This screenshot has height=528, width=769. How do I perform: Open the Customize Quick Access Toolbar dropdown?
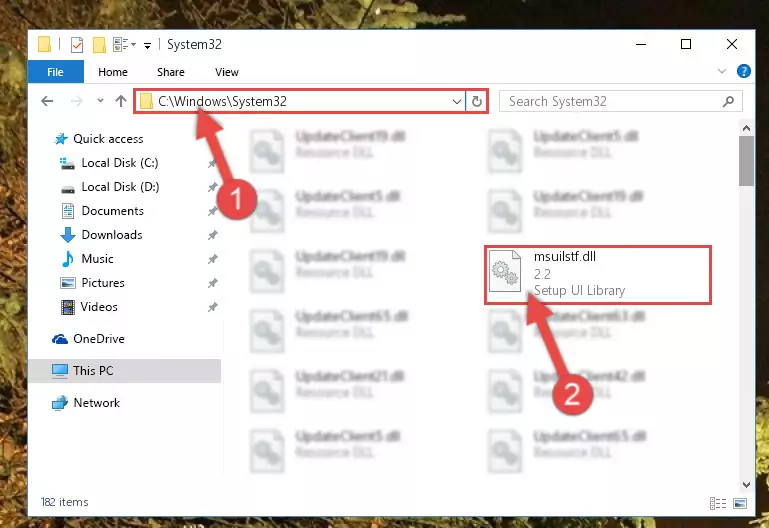(147, 46)
